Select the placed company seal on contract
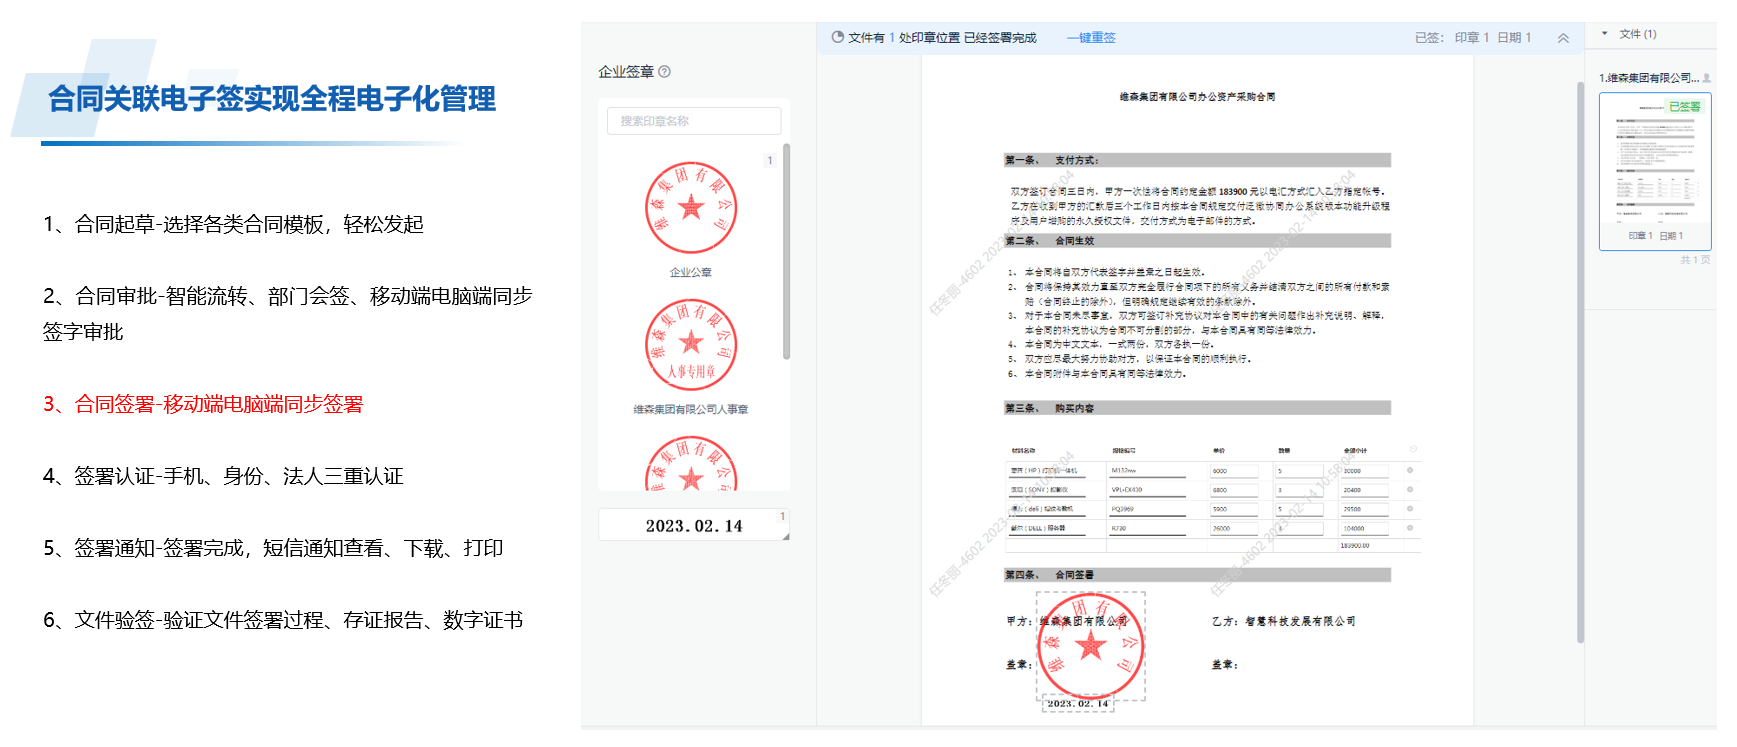The width and height of the screenshot is (1737, 747). (x=1090, y=645)
